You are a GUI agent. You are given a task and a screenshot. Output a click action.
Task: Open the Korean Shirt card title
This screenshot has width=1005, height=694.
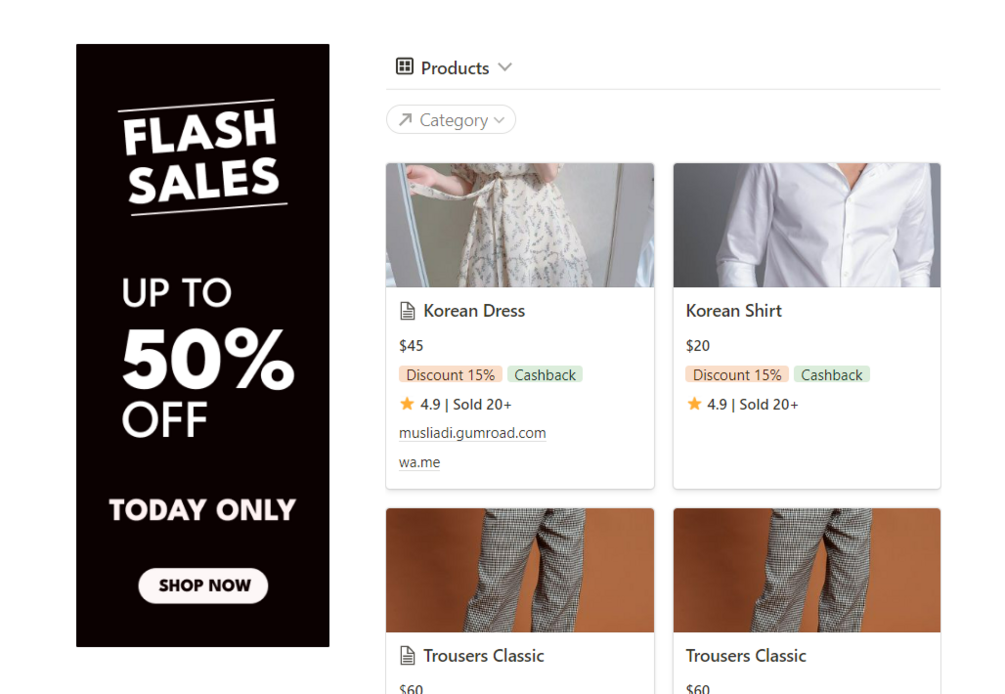pyautogui.click(x=734, y=311)
